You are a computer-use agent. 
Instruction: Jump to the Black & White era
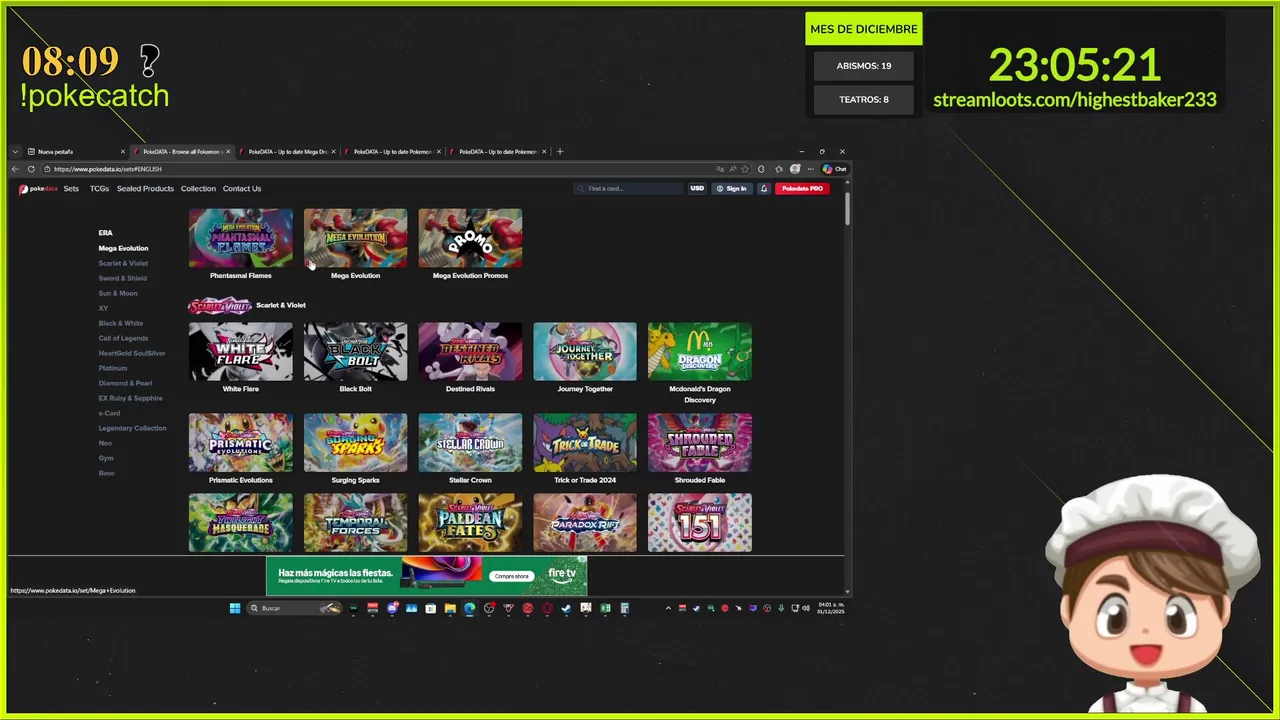tap(120, 323)
